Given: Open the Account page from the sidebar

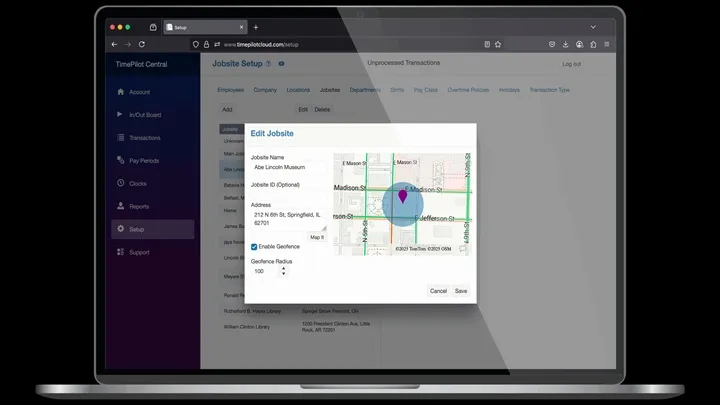Looking at the screenshot, I should 138,92.
